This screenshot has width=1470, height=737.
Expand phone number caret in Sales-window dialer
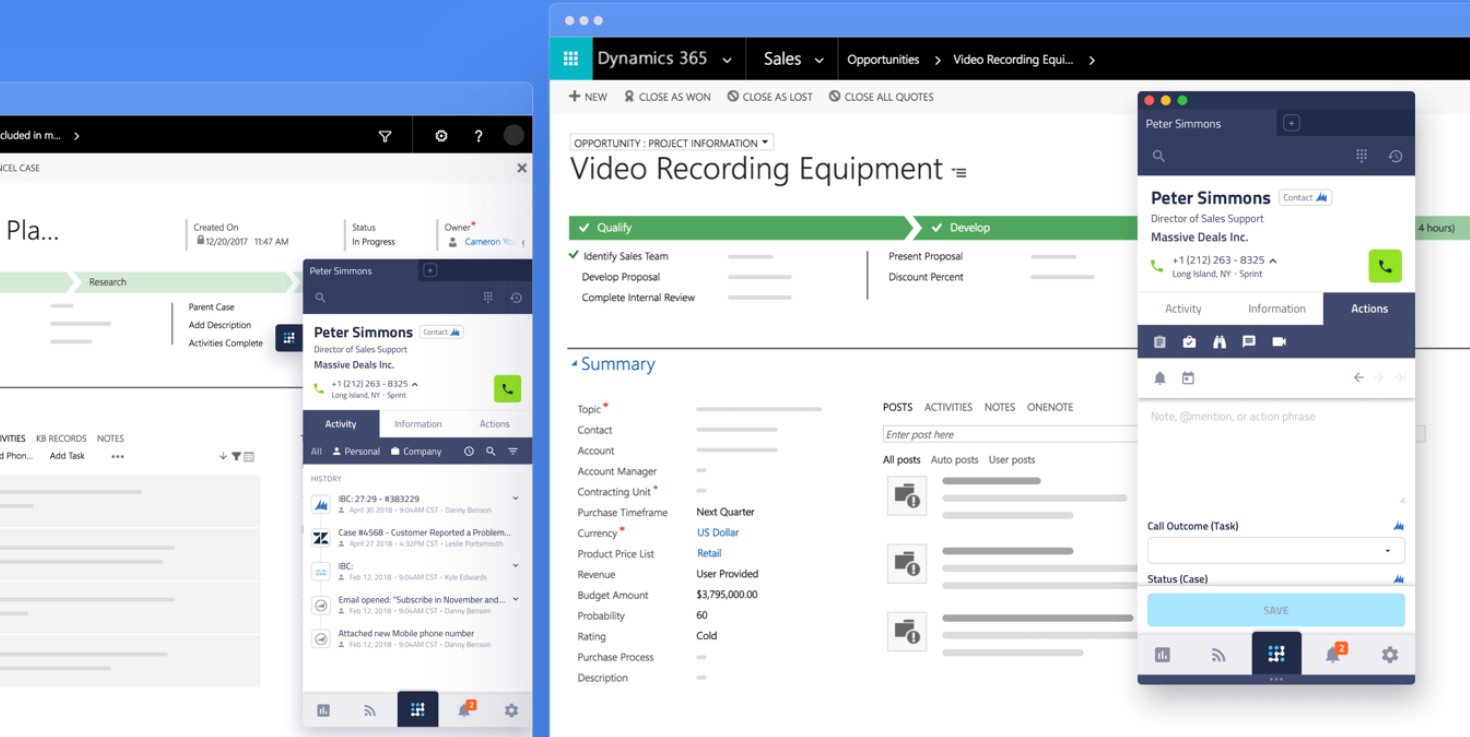tap(1273, 261)
